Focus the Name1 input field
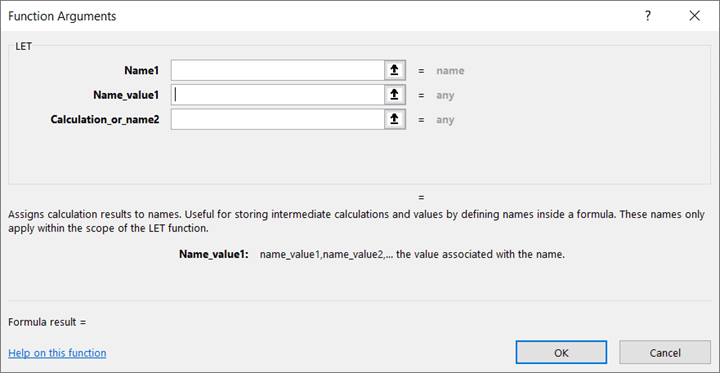720x373 pixels. pyautogui.click(x=278, y=71)
